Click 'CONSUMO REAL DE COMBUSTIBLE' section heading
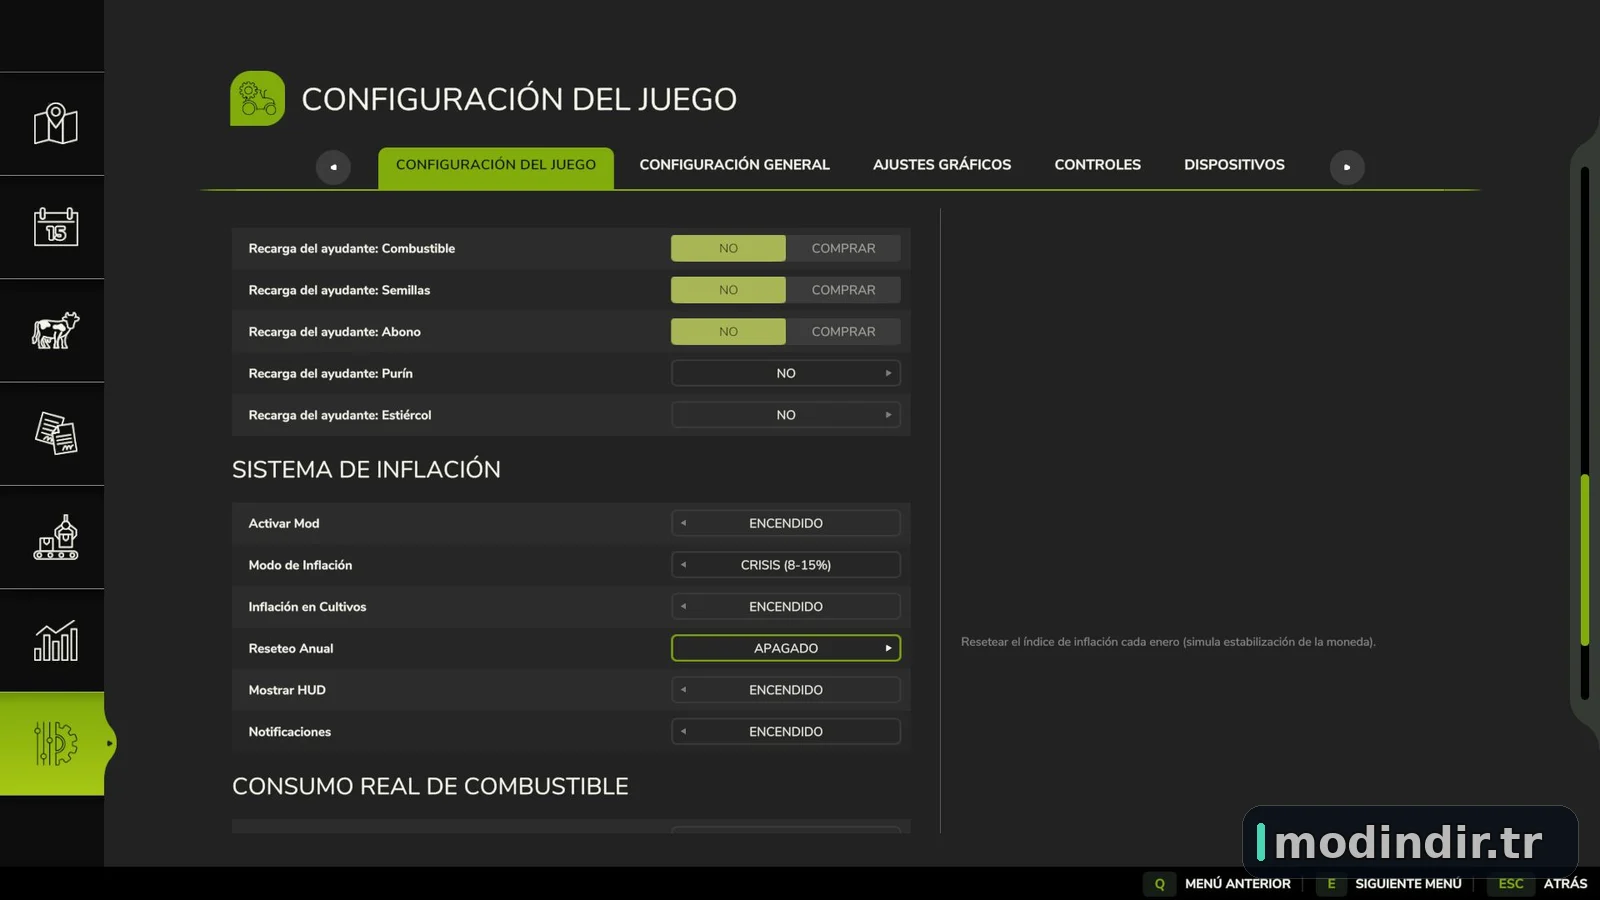This screenshot has width=1600, height=900. [430, 786]
